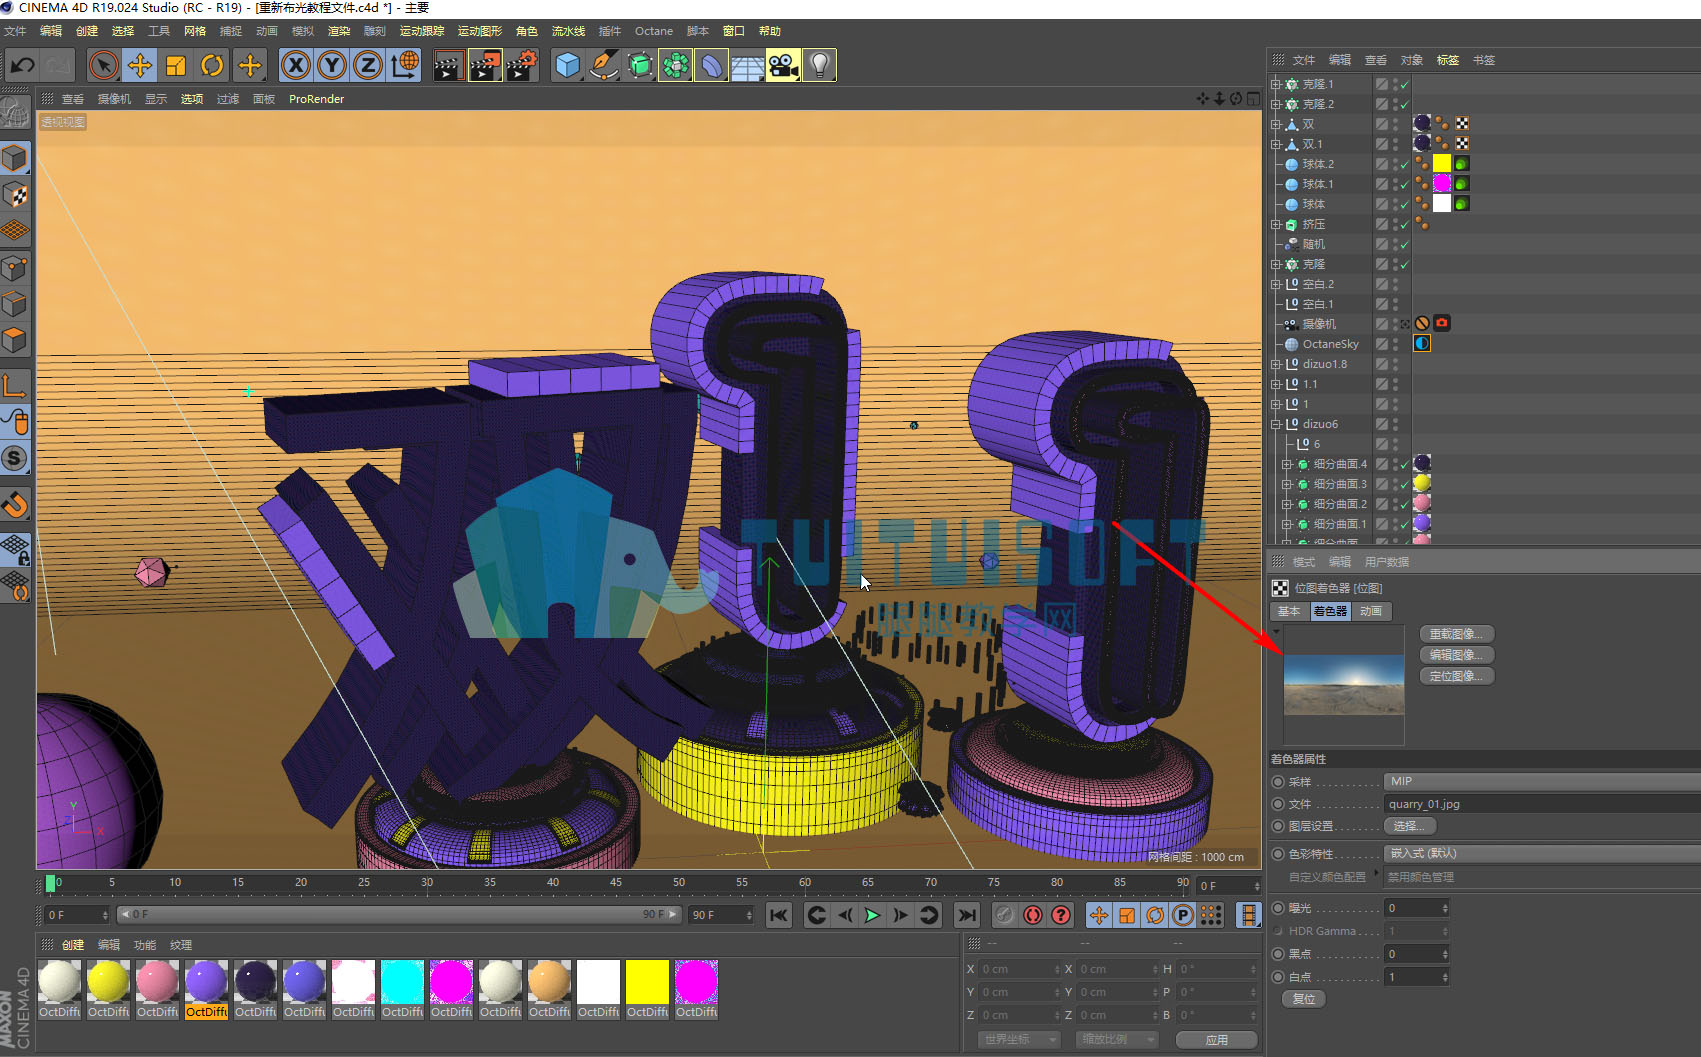Switch to the 动画 tab
The width and height of the screenshot is (1701, 1057).
point(1371,611)
